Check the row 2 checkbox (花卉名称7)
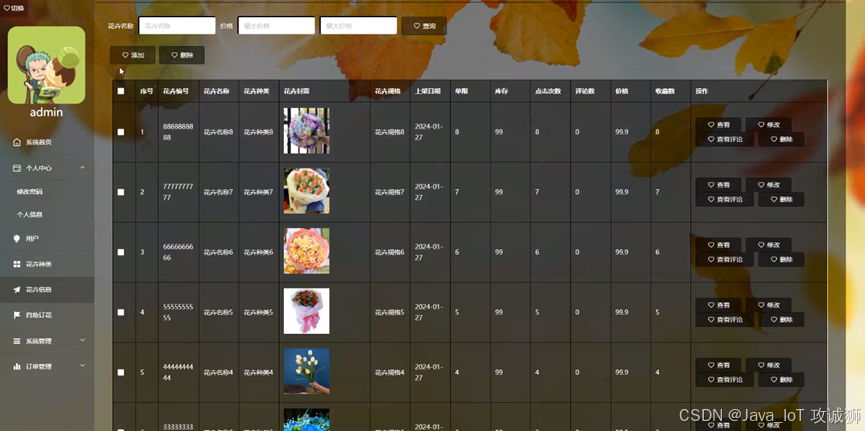The height and width of the screenshot is (431, 865). (121, 192)
